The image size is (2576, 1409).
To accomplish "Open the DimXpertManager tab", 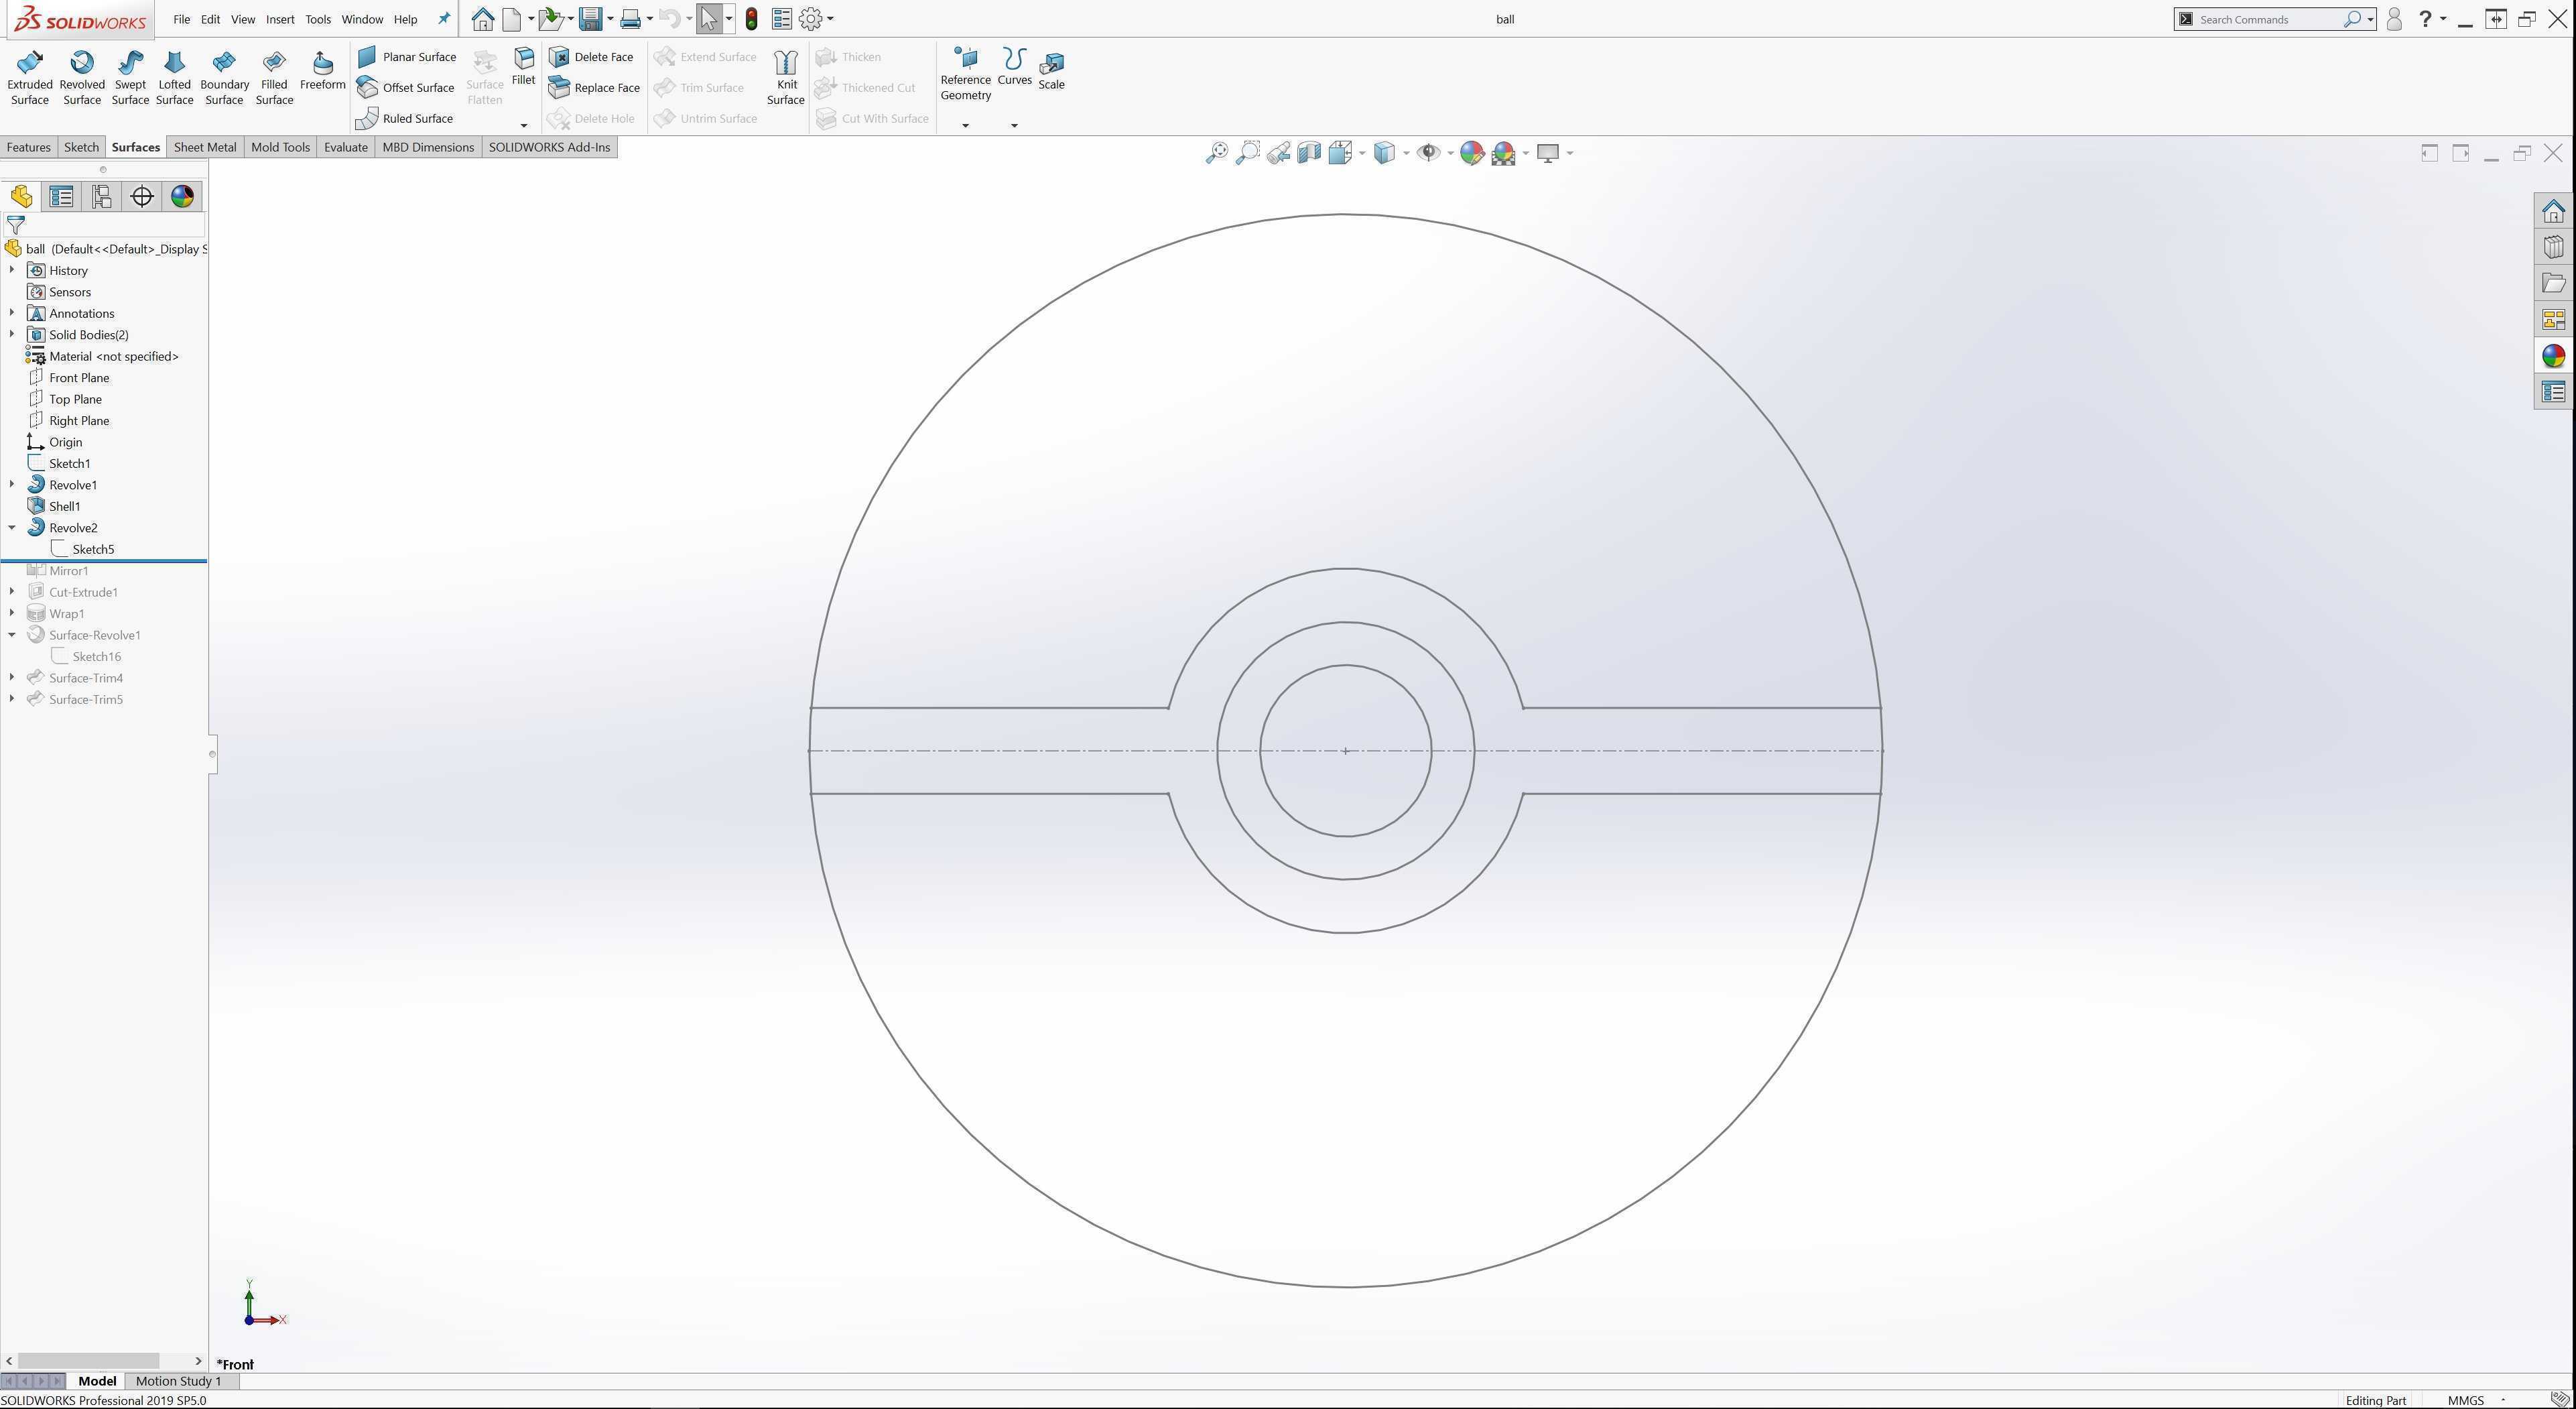I will [142, 197].
